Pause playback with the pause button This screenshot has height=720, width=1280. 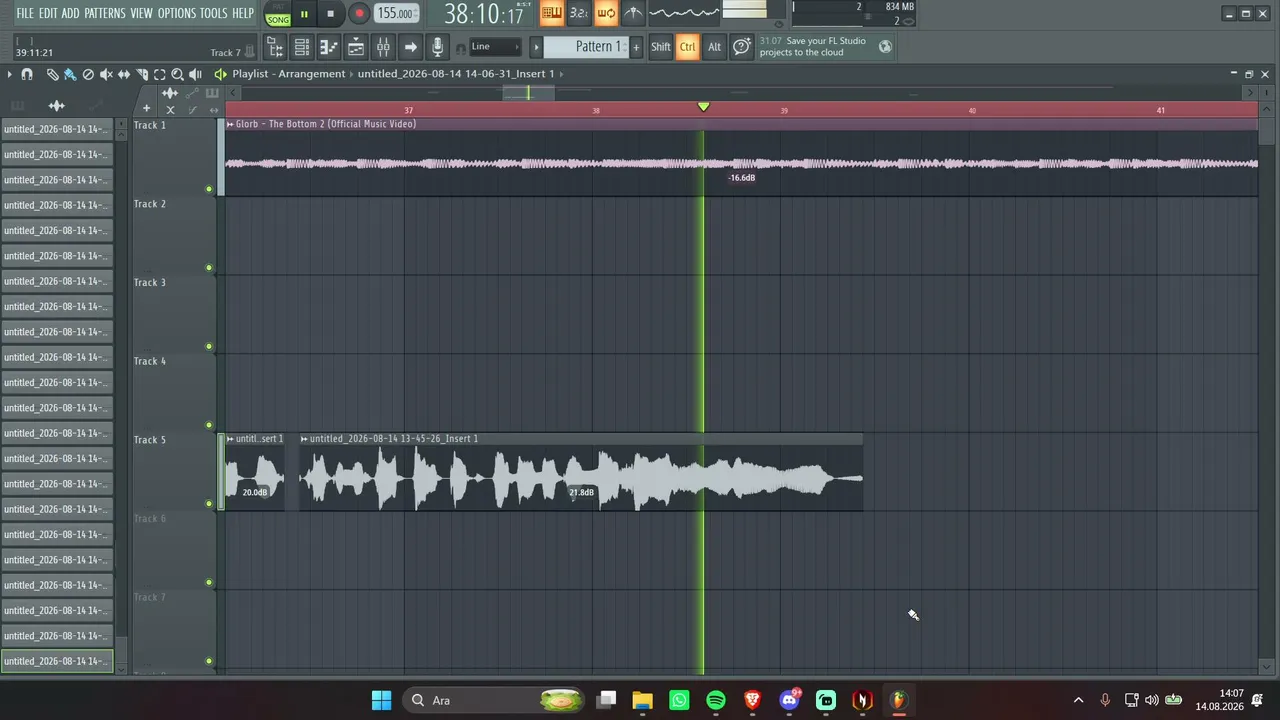[x=304, y=14]
